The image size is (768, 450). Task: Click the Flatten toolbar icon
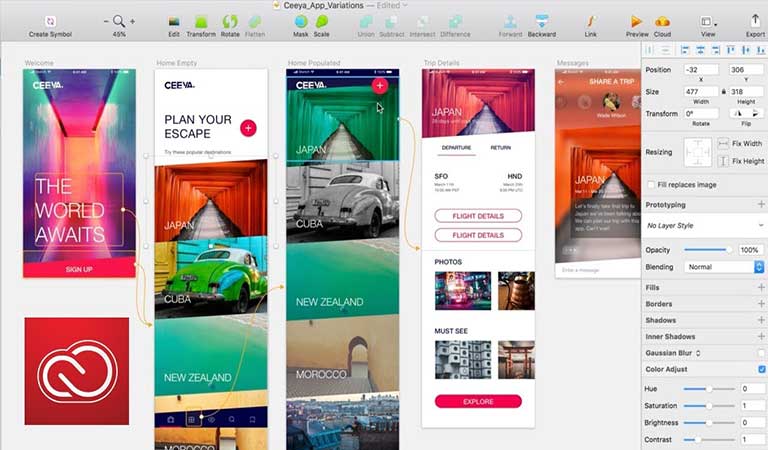tap(255, 22)
